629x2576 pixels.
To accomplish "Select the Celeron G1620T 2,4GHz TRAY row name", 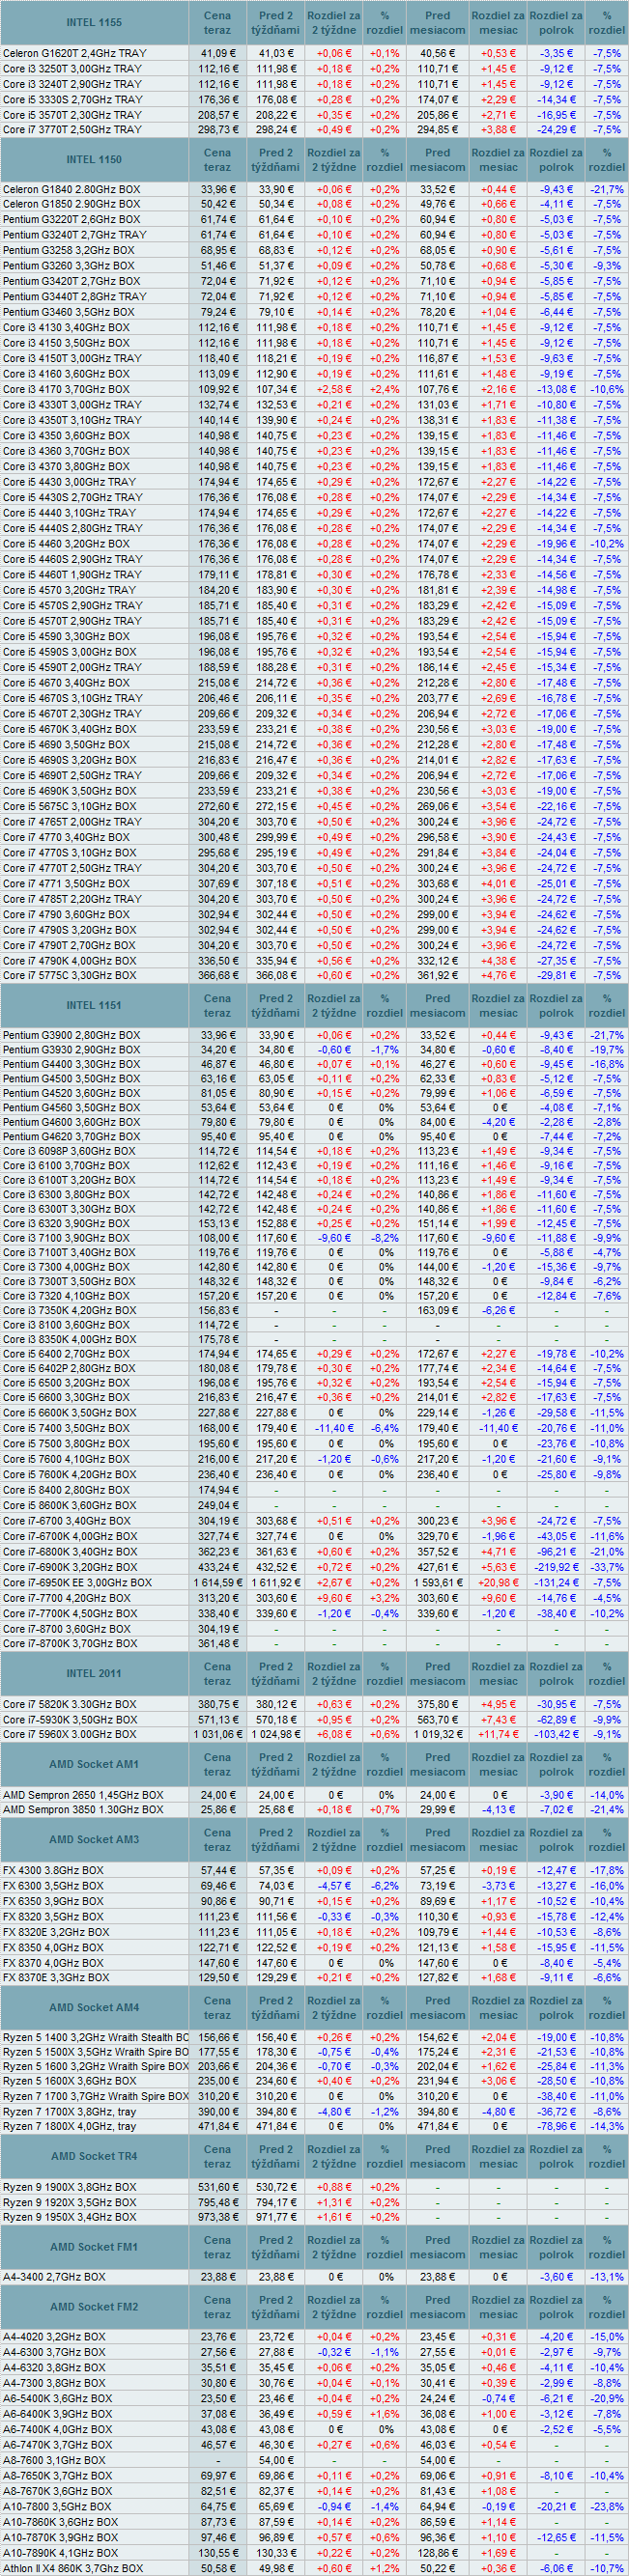I will coord(74,53).
